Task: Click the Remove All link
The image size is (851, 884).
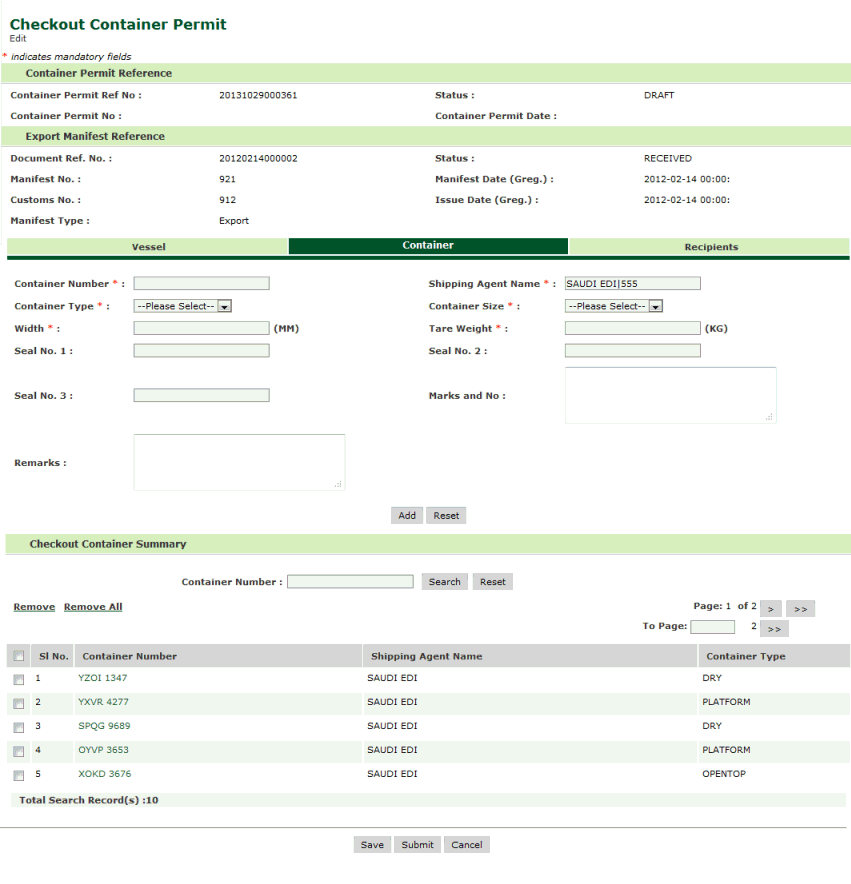Action: coord(93,607)
